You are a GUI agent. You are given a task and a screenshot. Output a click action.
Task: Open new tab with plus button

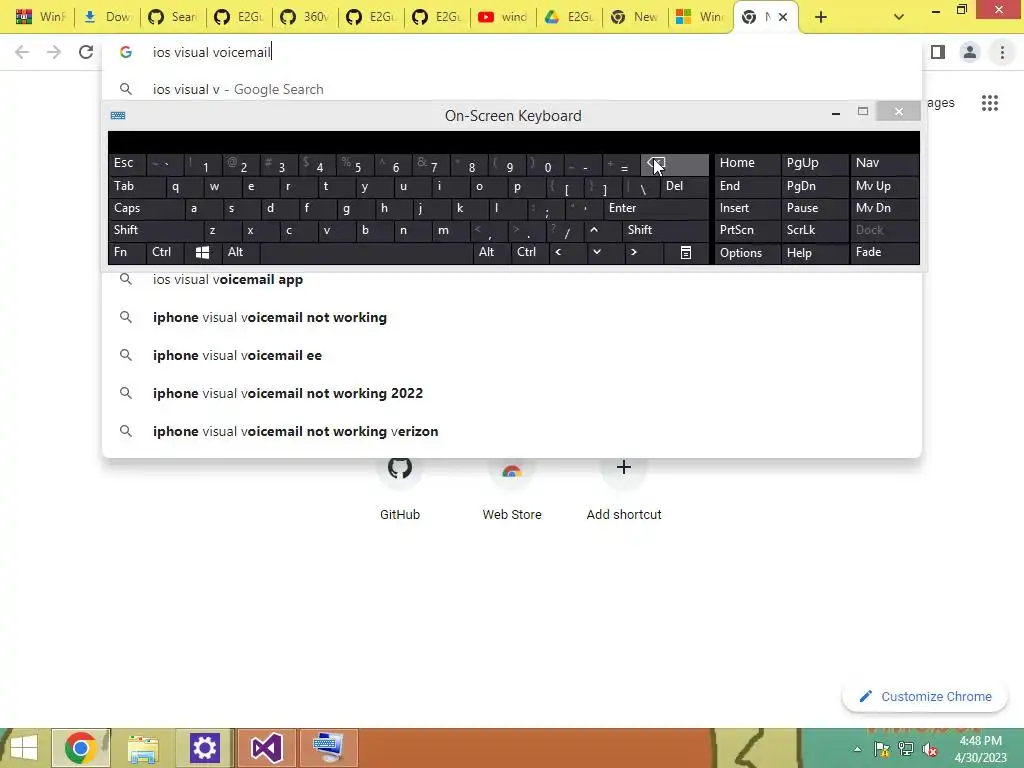pos(821,17)
